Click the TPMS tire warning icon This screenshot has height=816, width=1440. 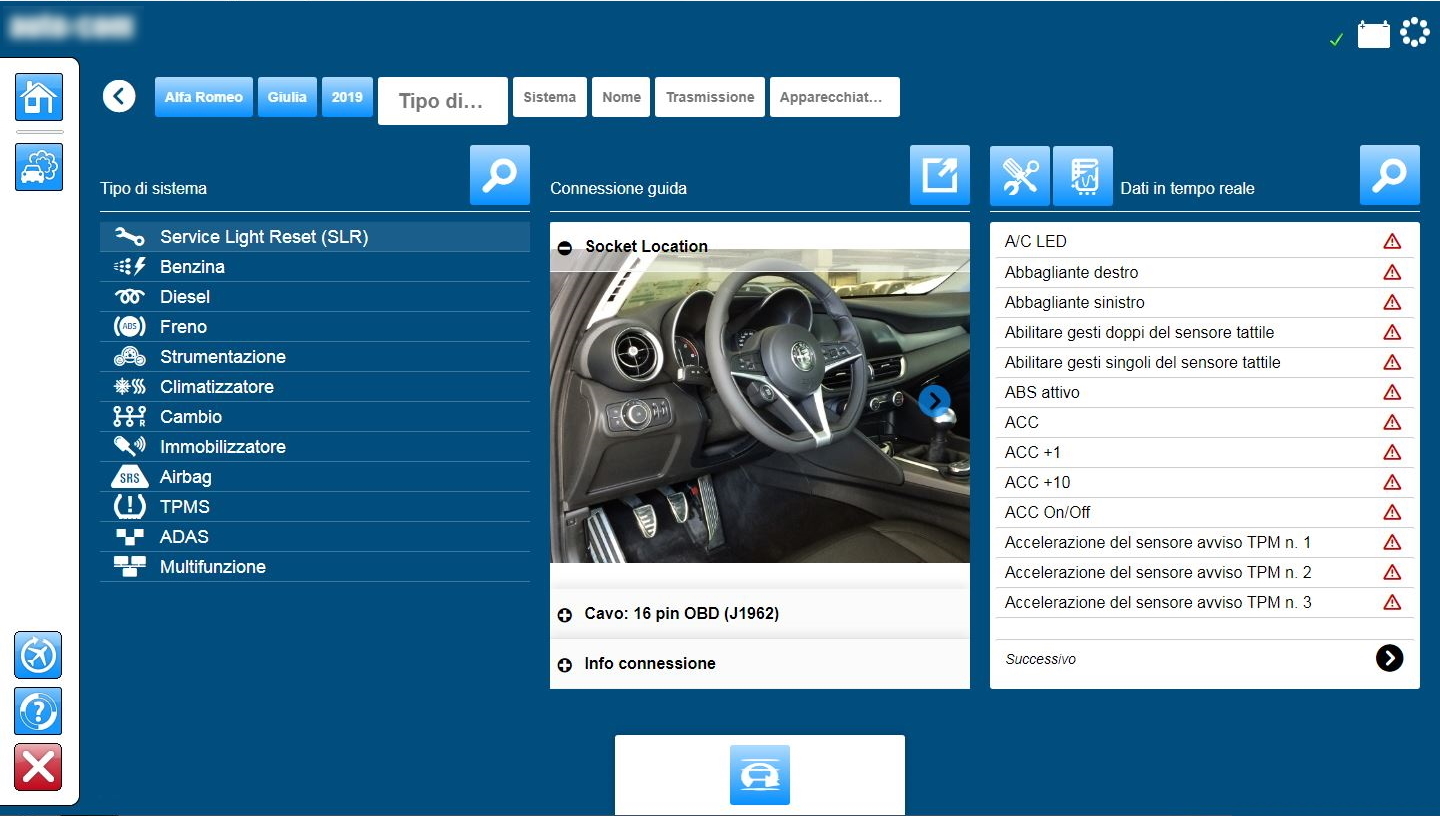point(130,507)
